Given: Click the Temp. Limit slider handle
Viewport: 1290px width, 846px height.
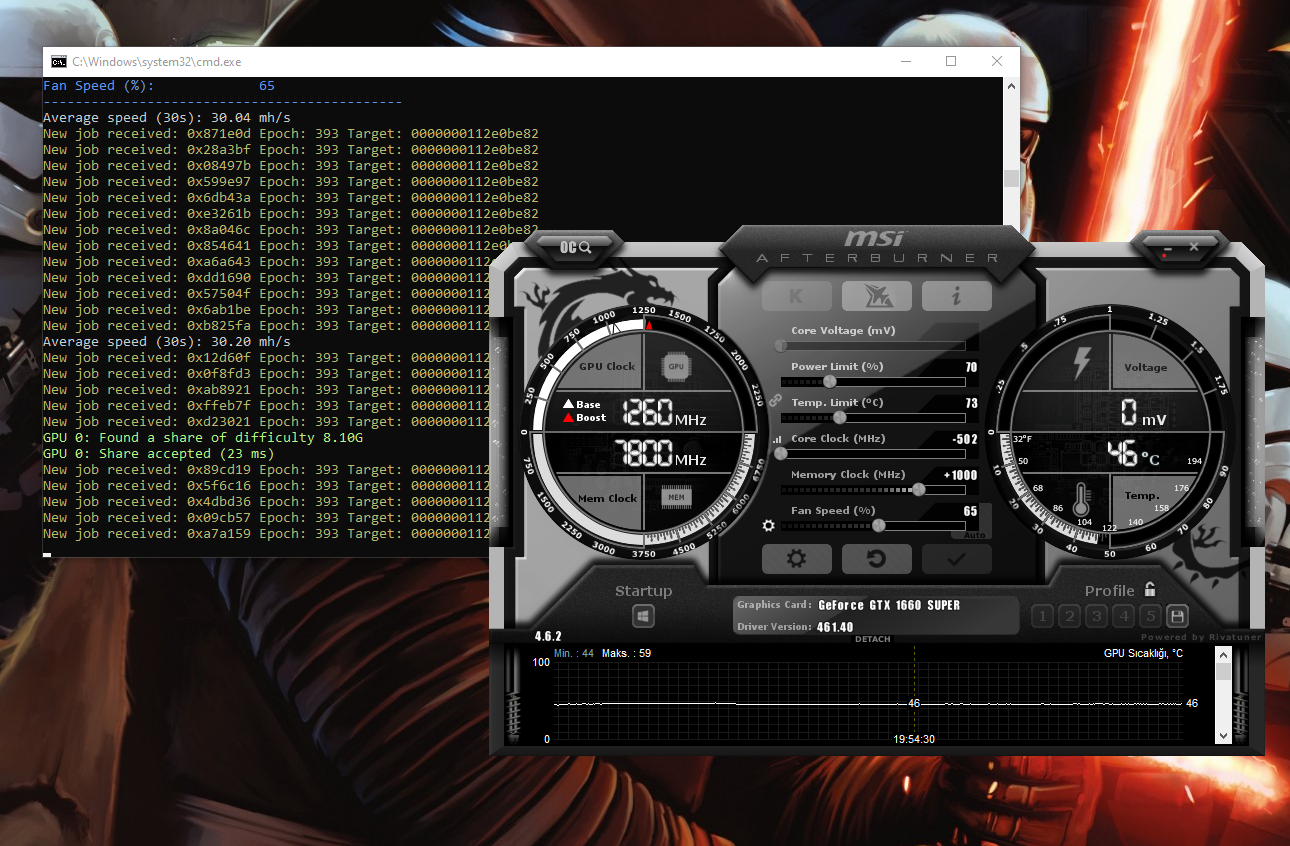Looking at the screenshot, I should [840, 417].
